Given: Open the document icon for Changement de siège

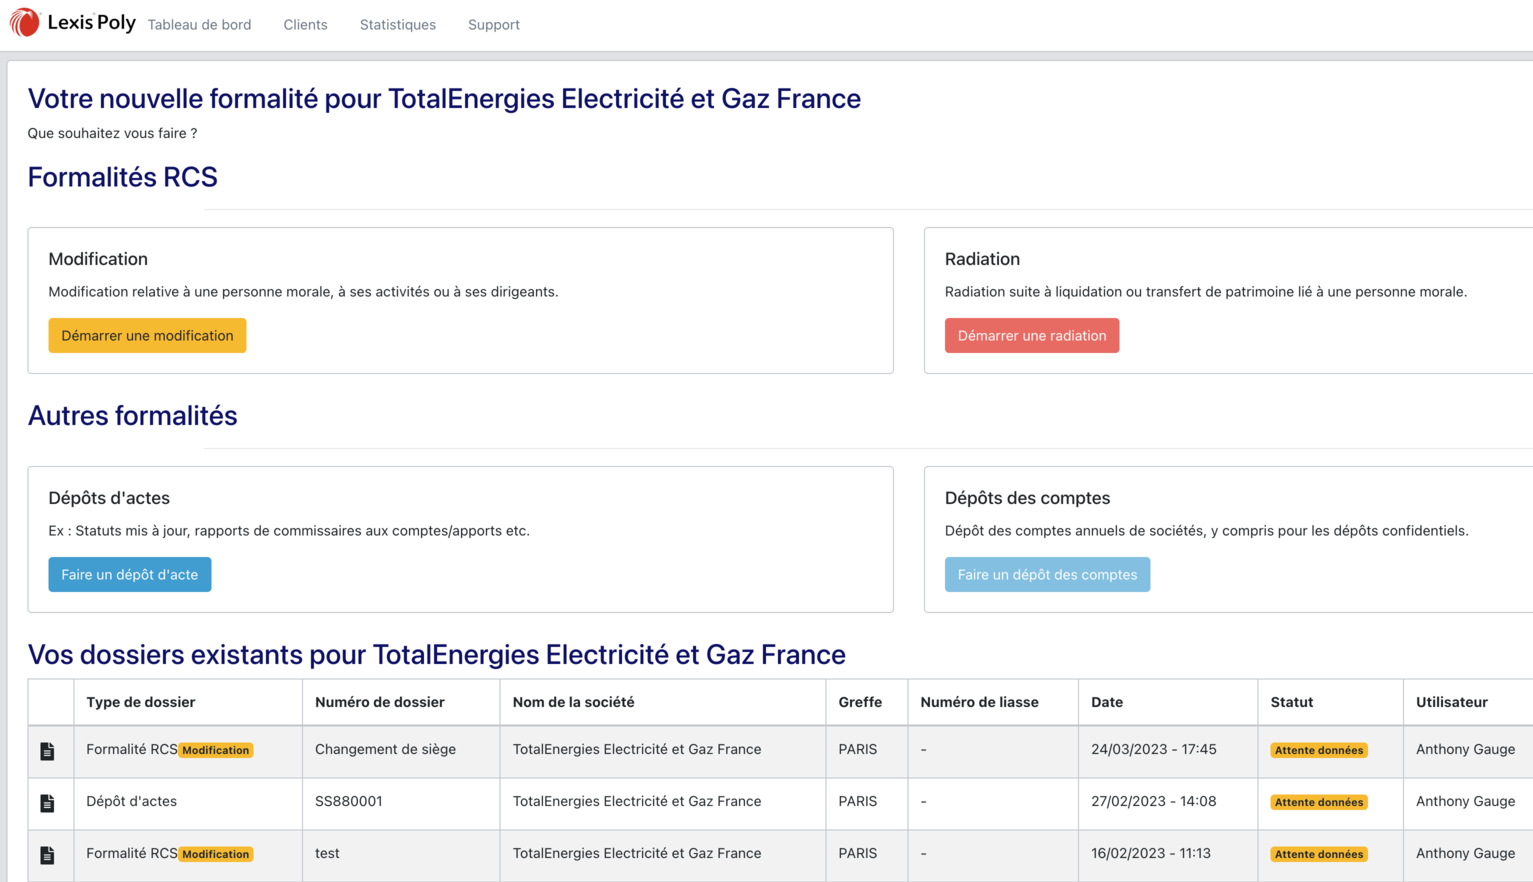Looking at the screenshot, I should (x=48, y=750).
